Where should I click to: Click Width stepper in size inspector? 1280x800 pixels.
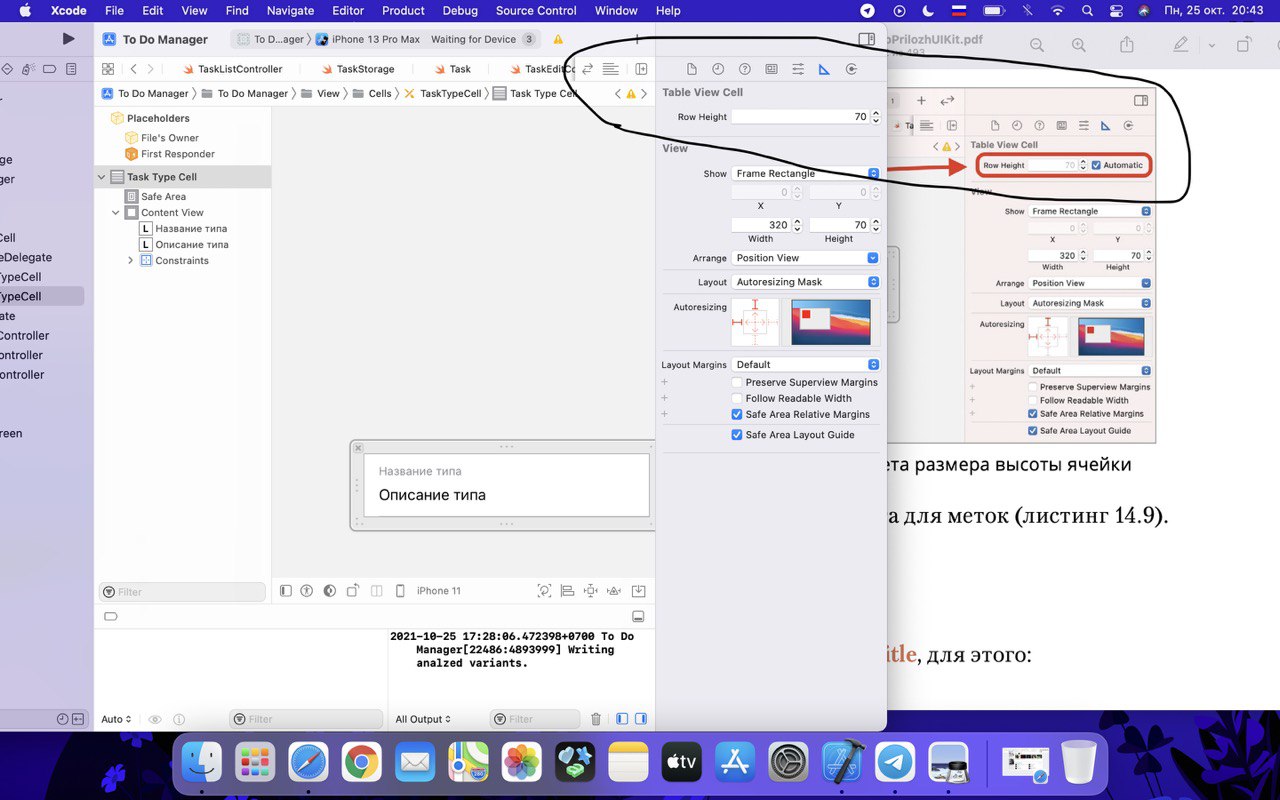797,225
